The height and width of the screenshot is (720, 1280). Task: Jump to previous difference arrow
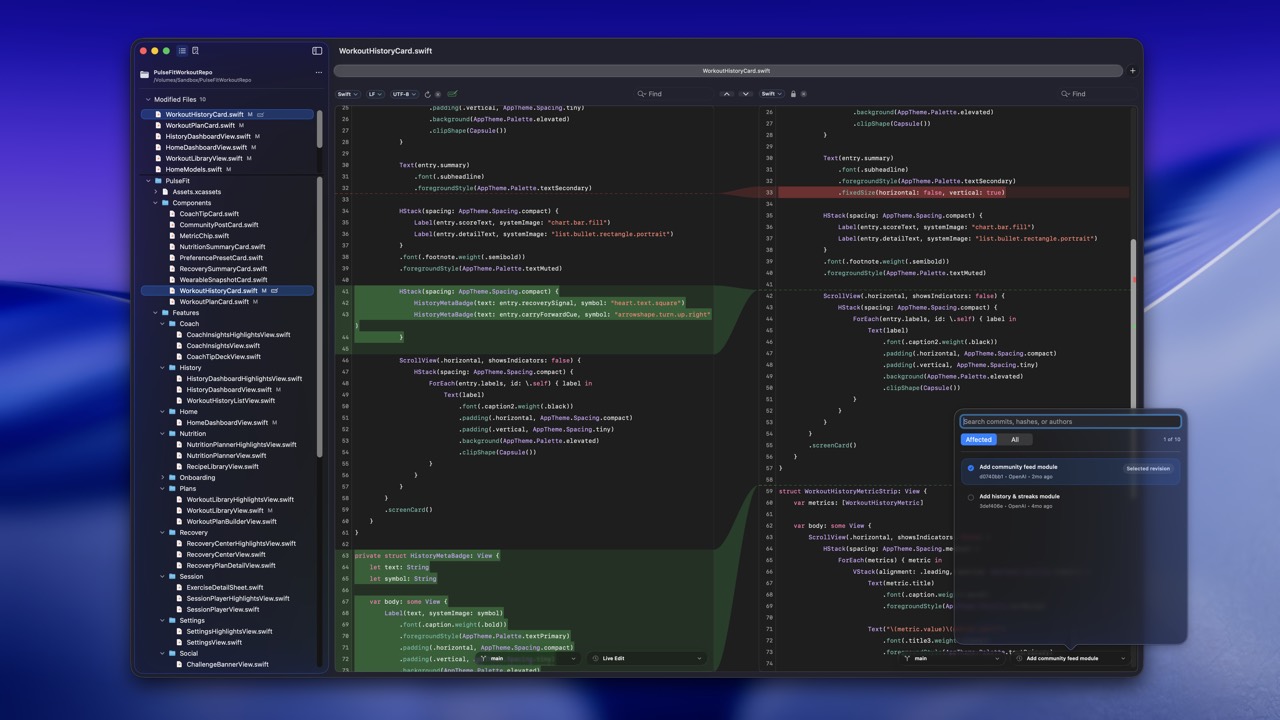(727, 94)
